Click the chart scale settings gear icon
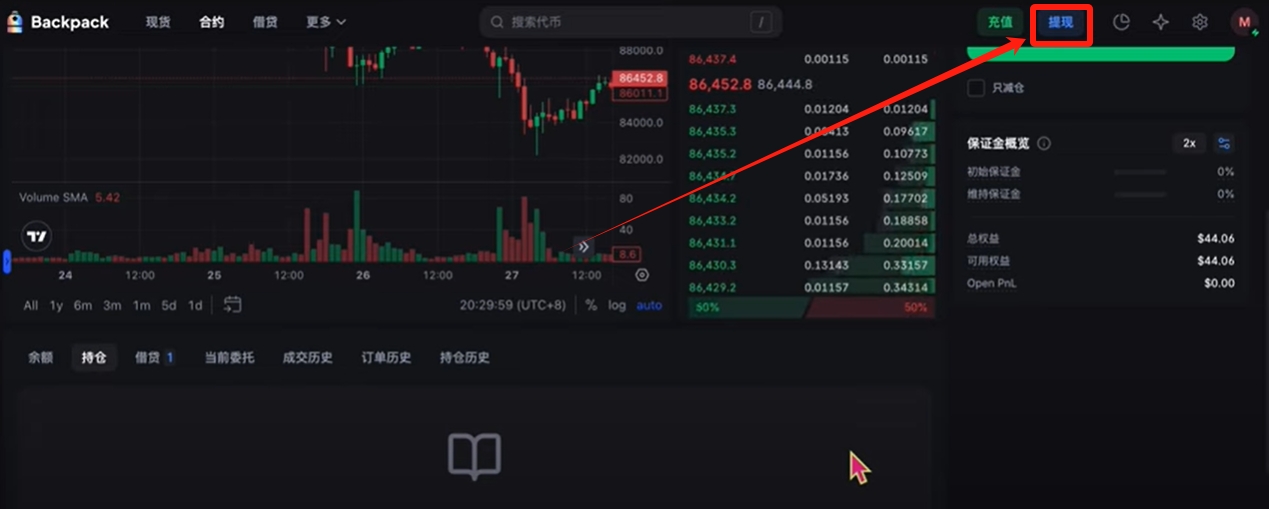This screenshot has width=1269, height=509. pyautogui.click(x=642, y=275)
